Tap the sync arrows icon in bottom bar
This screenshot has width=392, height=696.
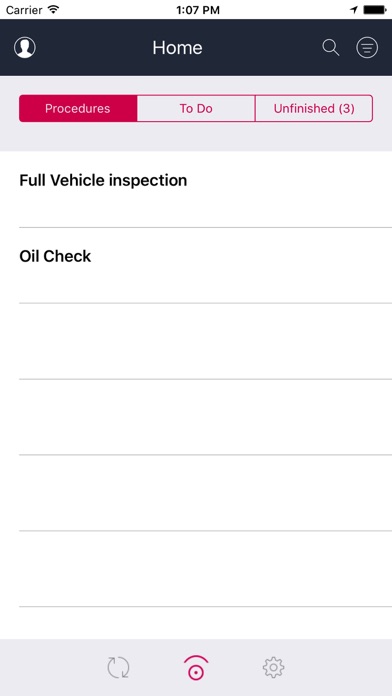pos(119,668)
